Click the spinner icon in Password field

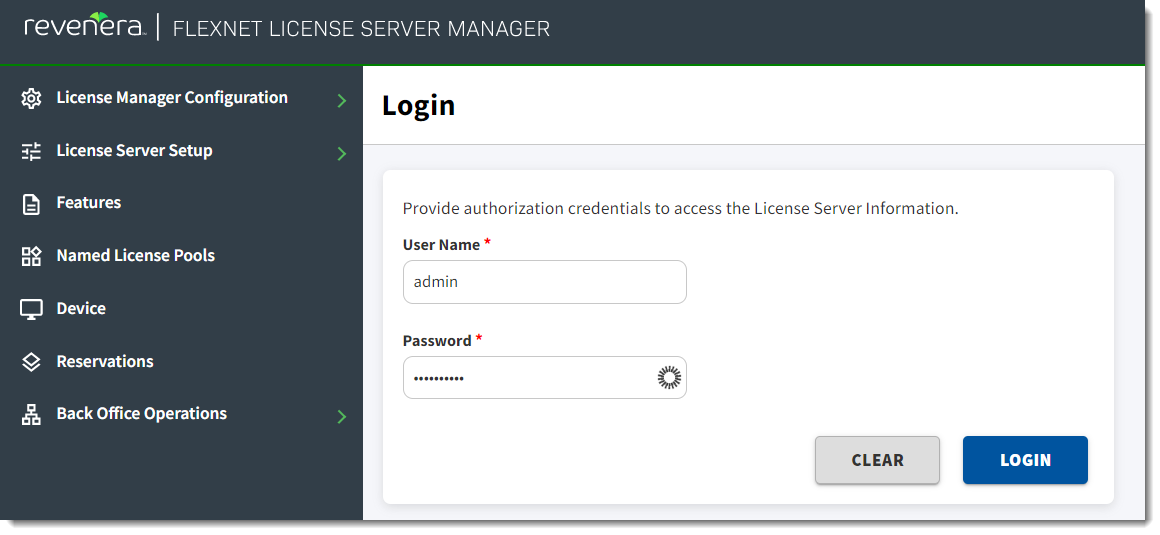coord(668,377)
